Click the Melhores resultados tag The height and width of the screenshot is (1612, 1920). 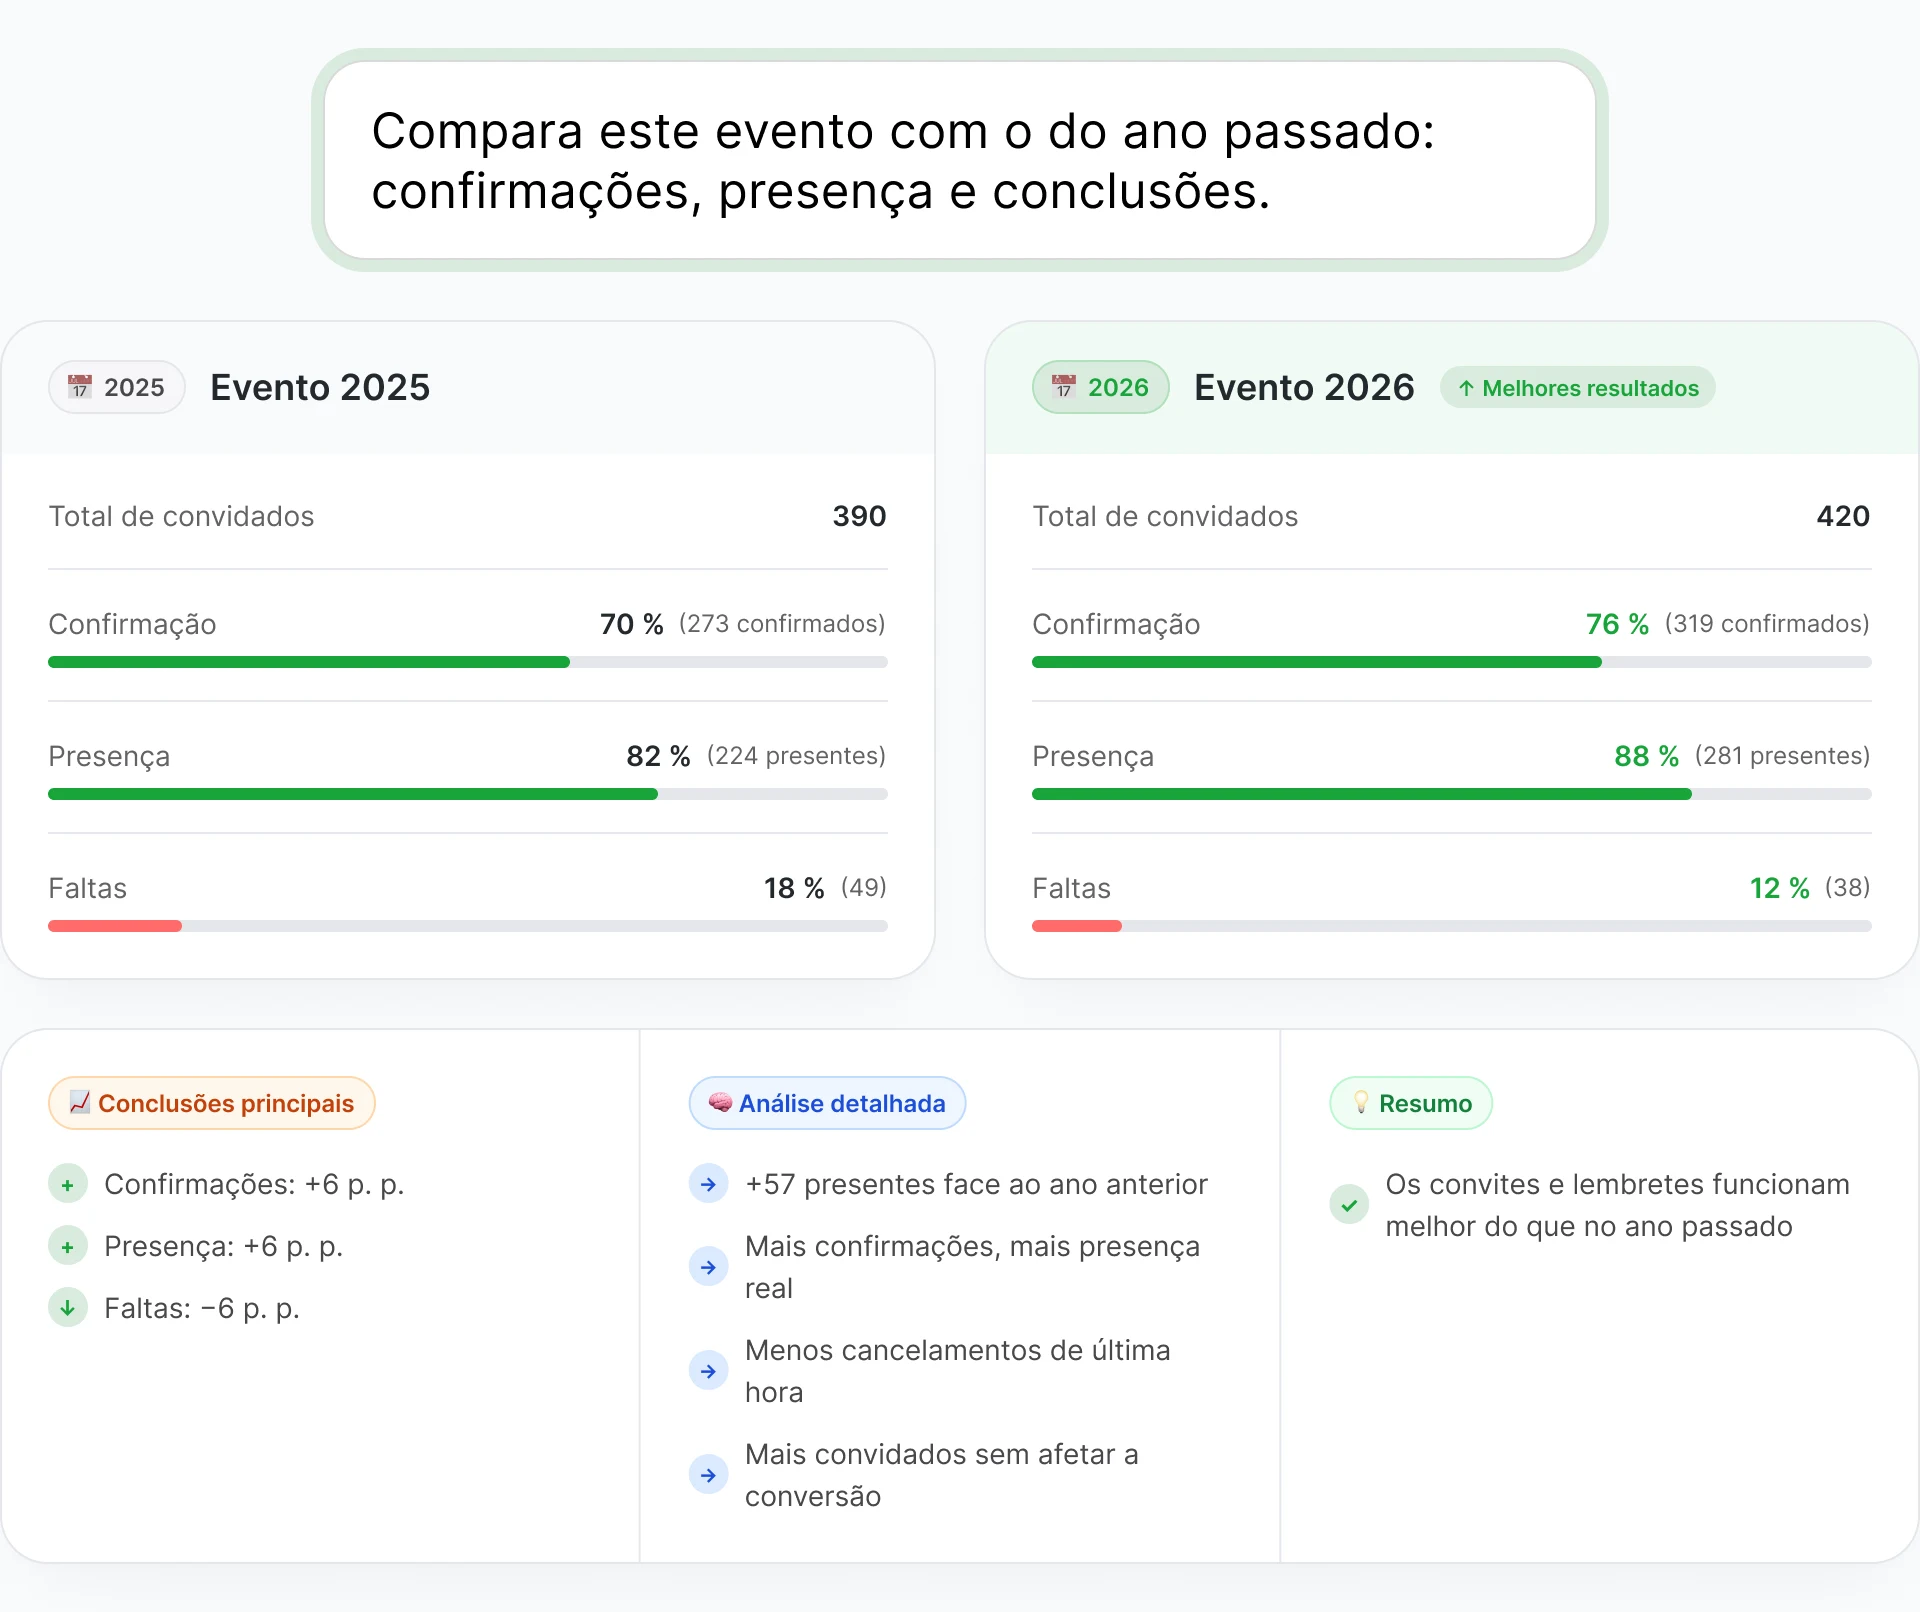pyautogui.click(x=1578, y=388)
